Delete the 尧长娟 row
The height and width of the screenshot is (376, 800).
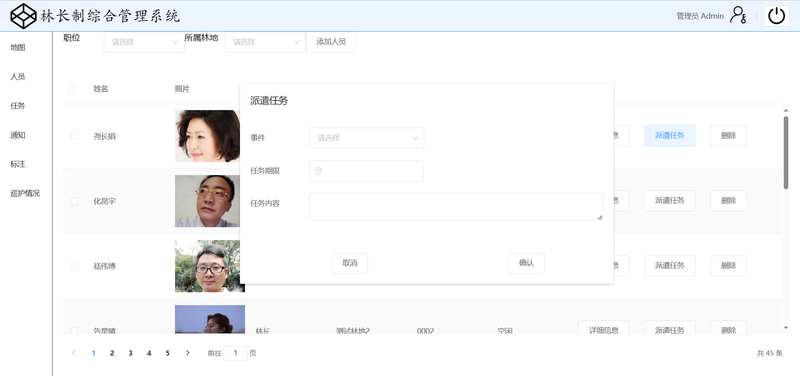point(728,136)
